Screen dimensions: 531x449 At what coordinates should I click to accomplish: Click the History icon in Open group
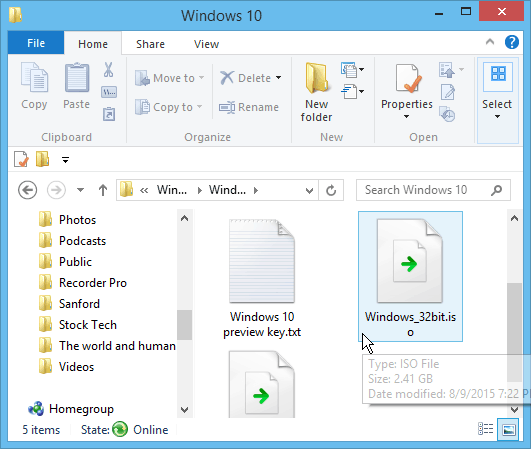tap(447, 114)
